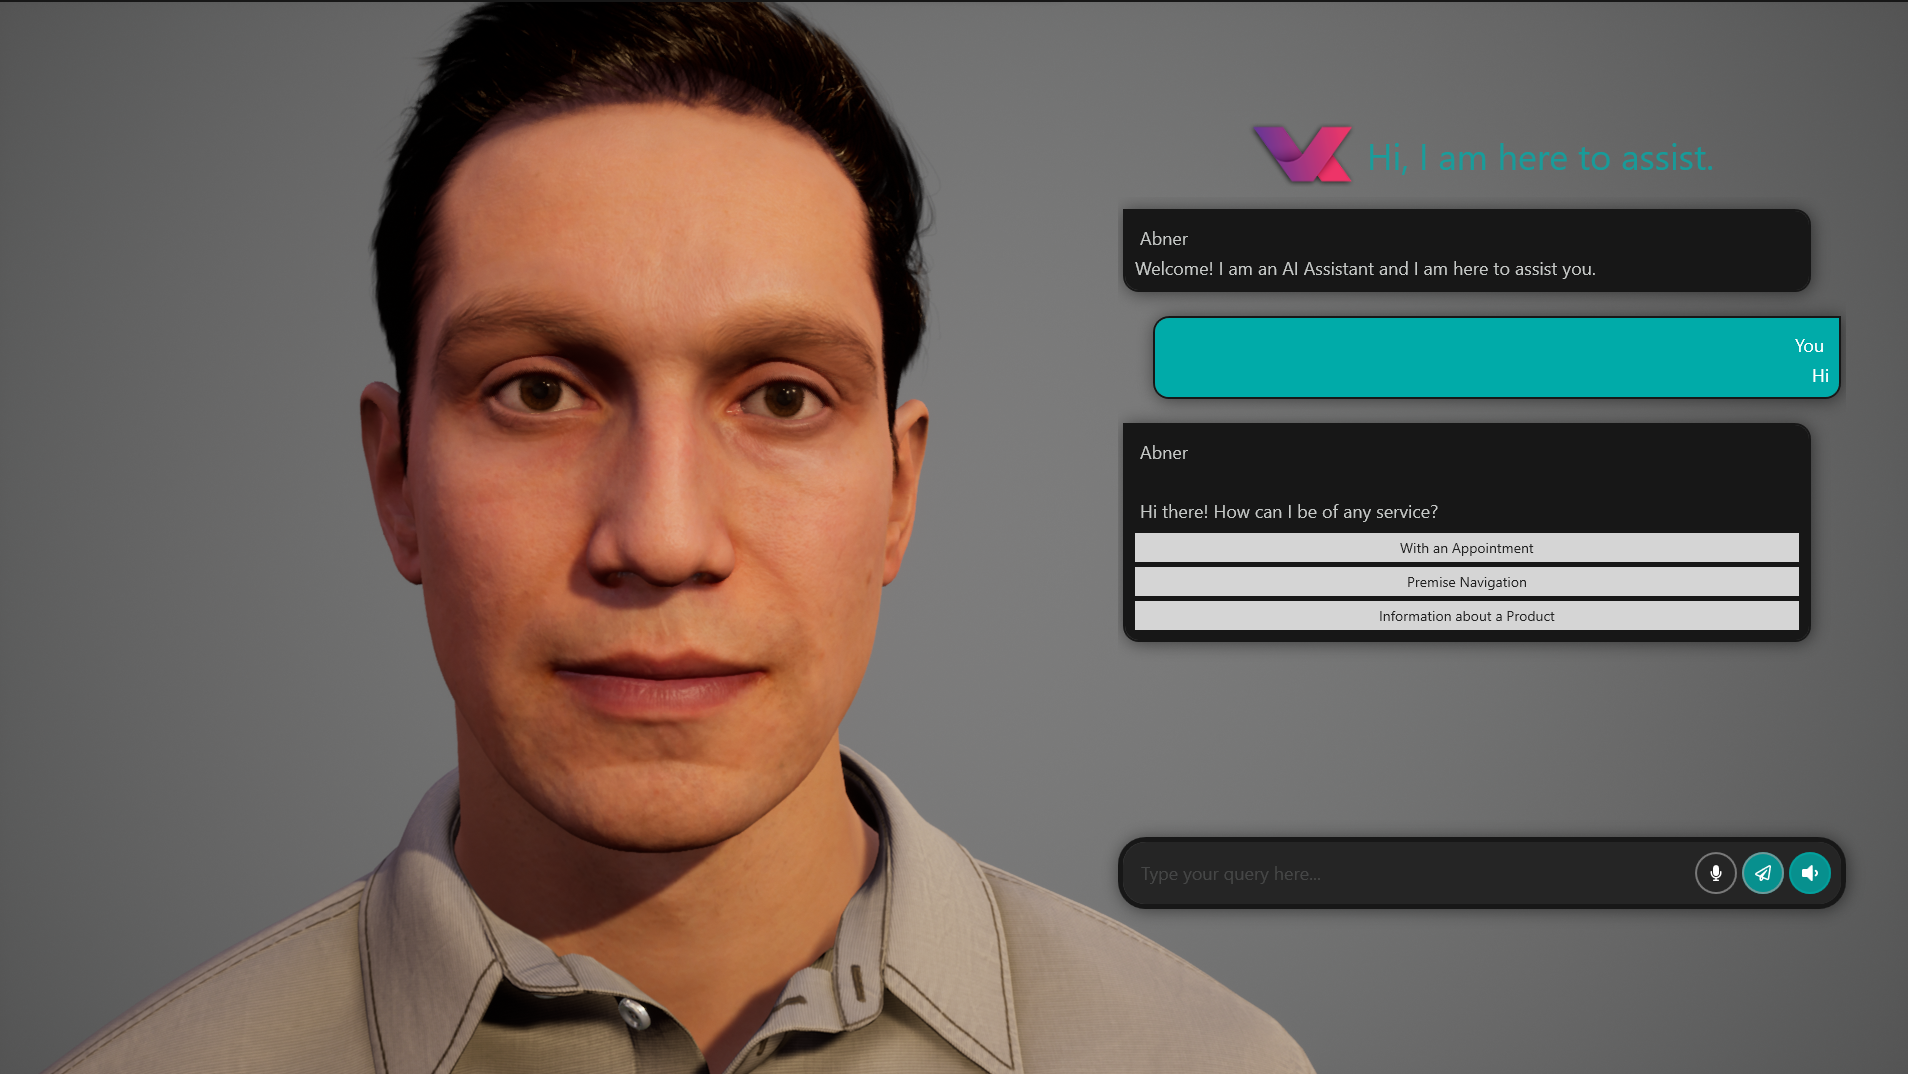Choose the With an Appointment option

coord(1466,547)
